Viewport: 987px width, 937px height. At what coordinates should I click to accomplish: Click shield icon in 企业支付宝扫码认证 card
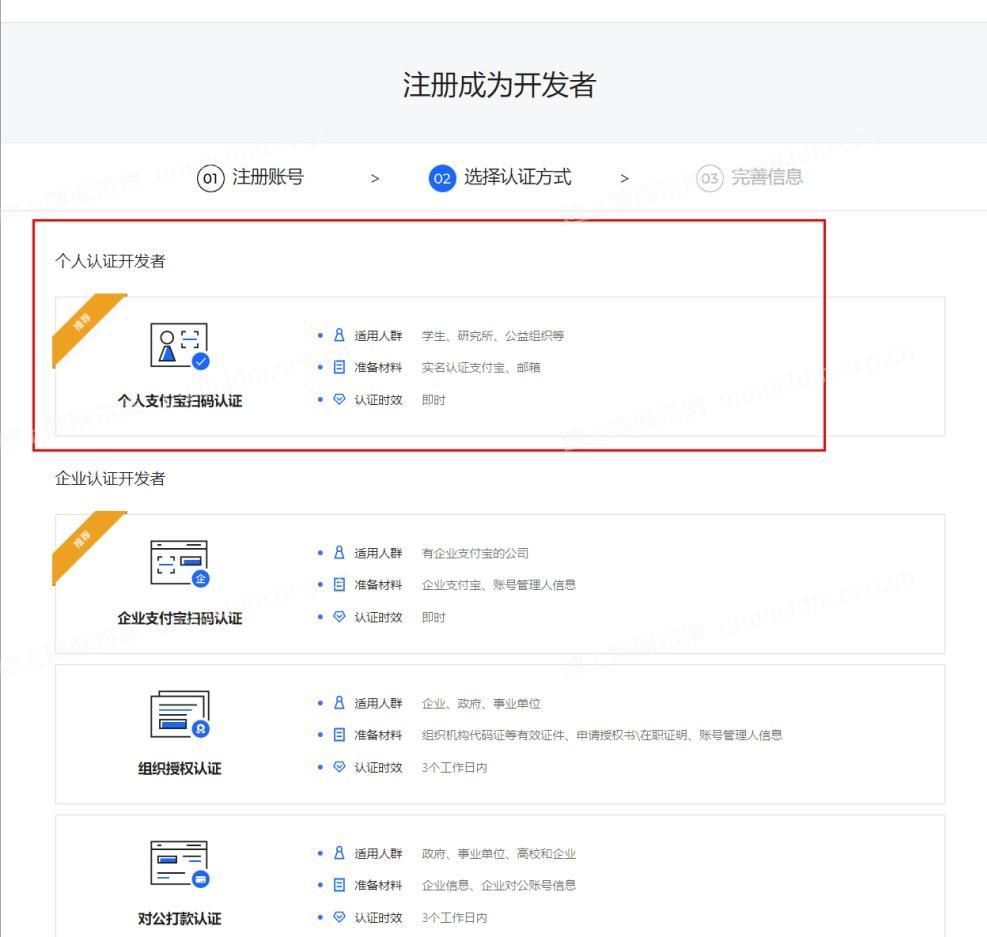coord(339,616)
